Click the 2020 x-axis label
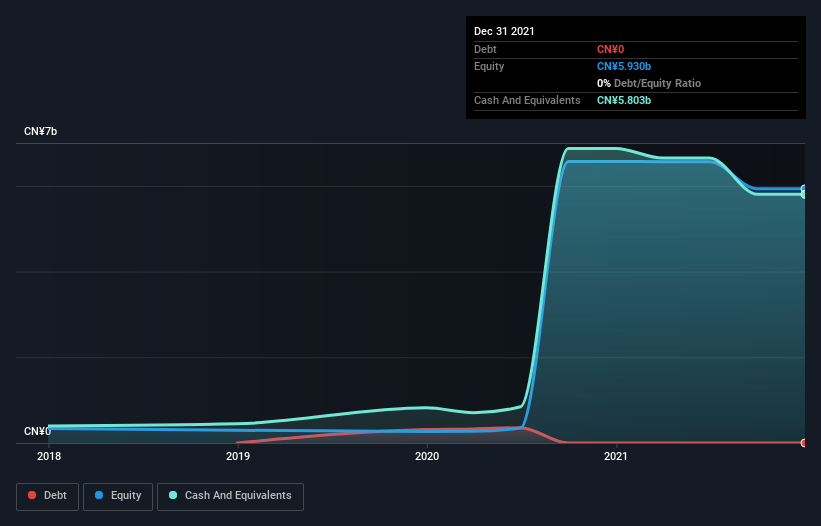 (427, 456)
